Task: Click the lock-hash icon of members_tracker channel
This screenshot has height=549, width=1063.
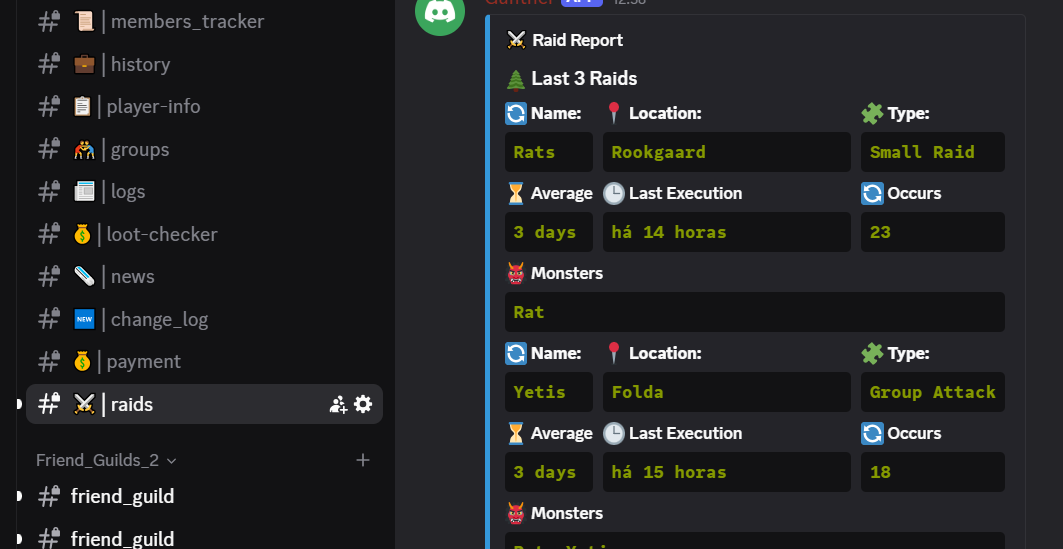Action: coord(49,22)
